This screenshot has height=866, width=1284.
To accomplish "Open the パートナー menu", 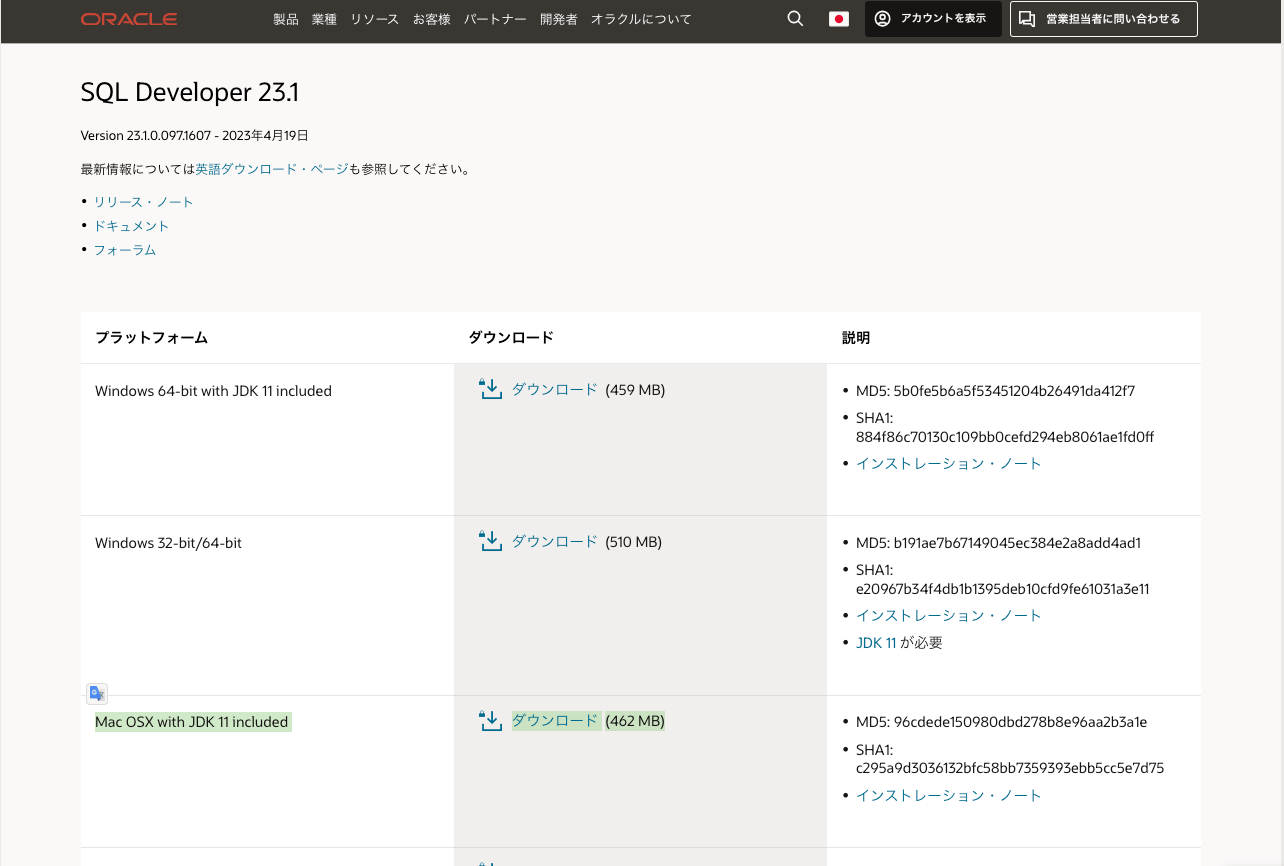I will pos(495,19).
